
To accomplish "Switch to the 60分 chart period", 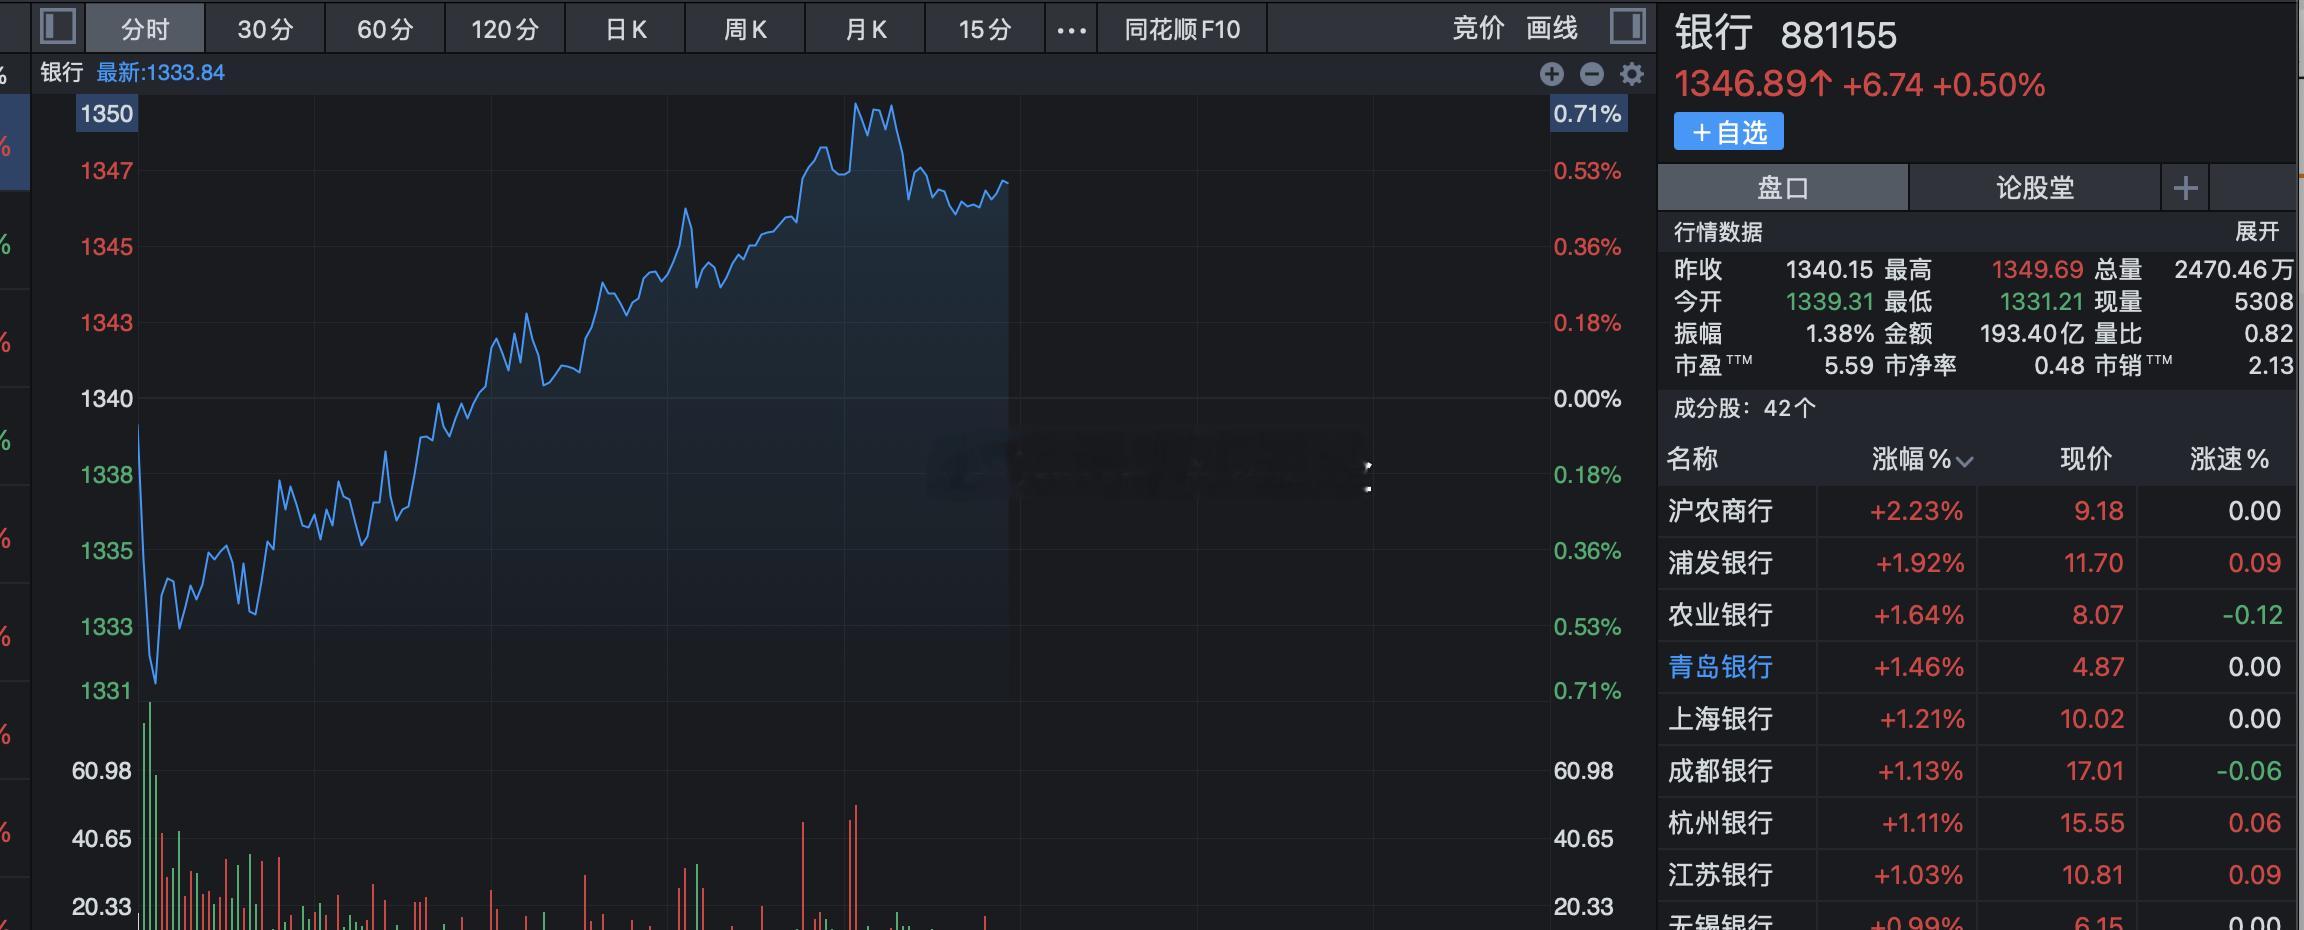I will [385, 29].
